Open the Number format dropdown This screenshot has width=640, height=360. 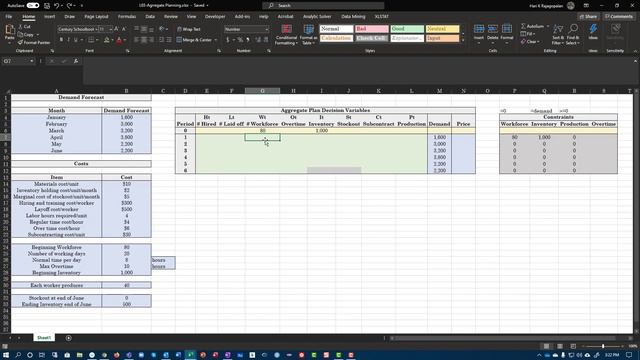[x=267, y=29]
